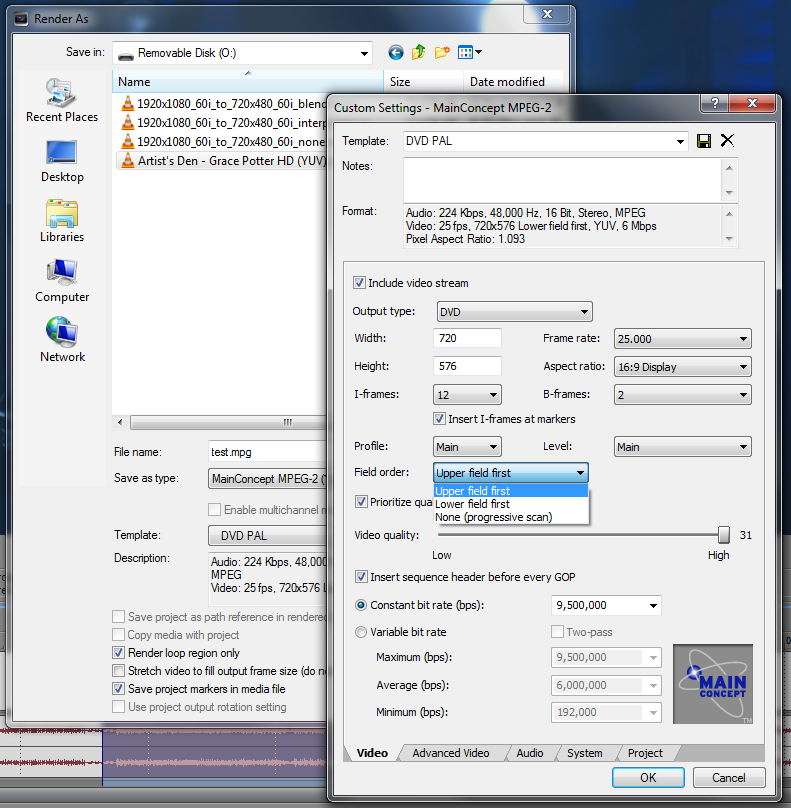Open the Views menu icon
Image resolution: width=791 pixels, height=808 pixels.
click(x=470, y=52)
